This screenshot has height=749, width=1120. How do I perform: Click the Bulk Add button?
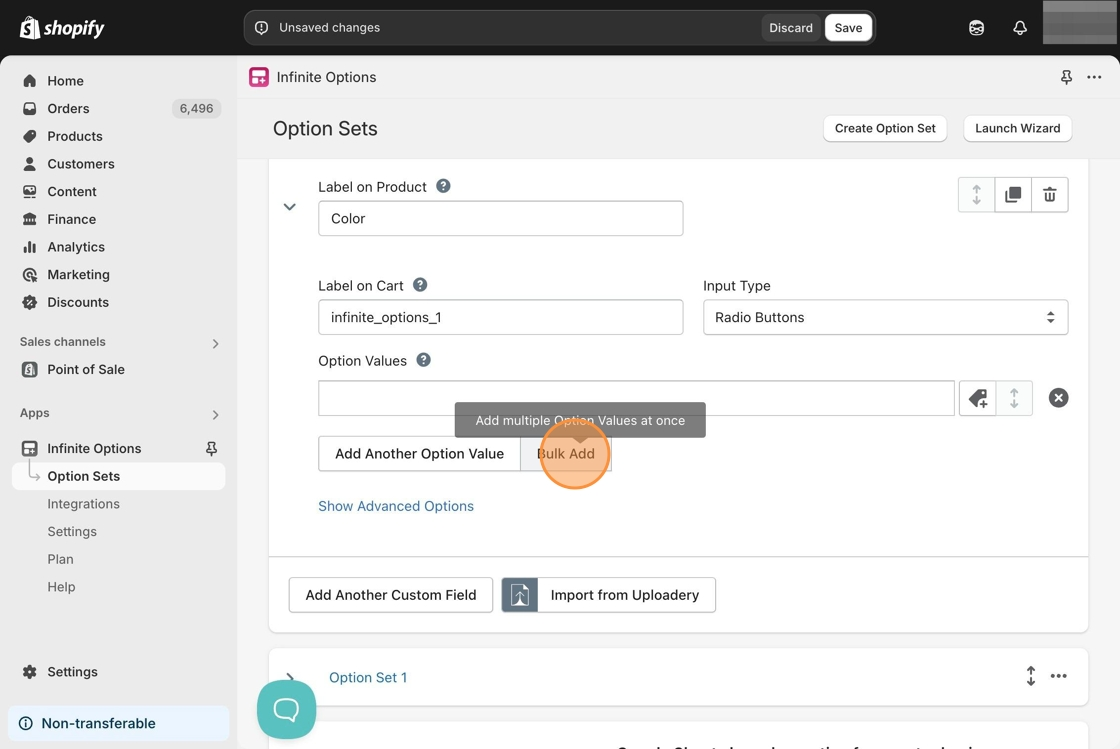[566, 454]
